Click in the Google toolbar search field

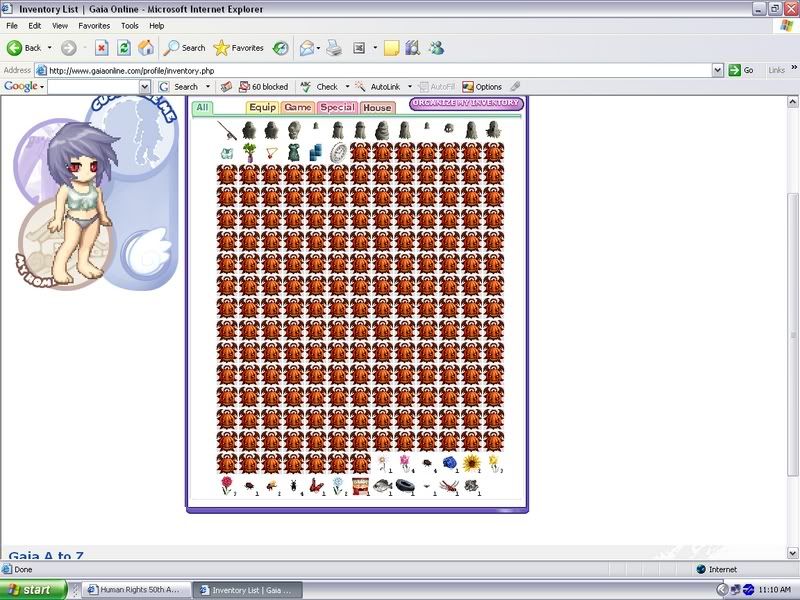[93, 87]
